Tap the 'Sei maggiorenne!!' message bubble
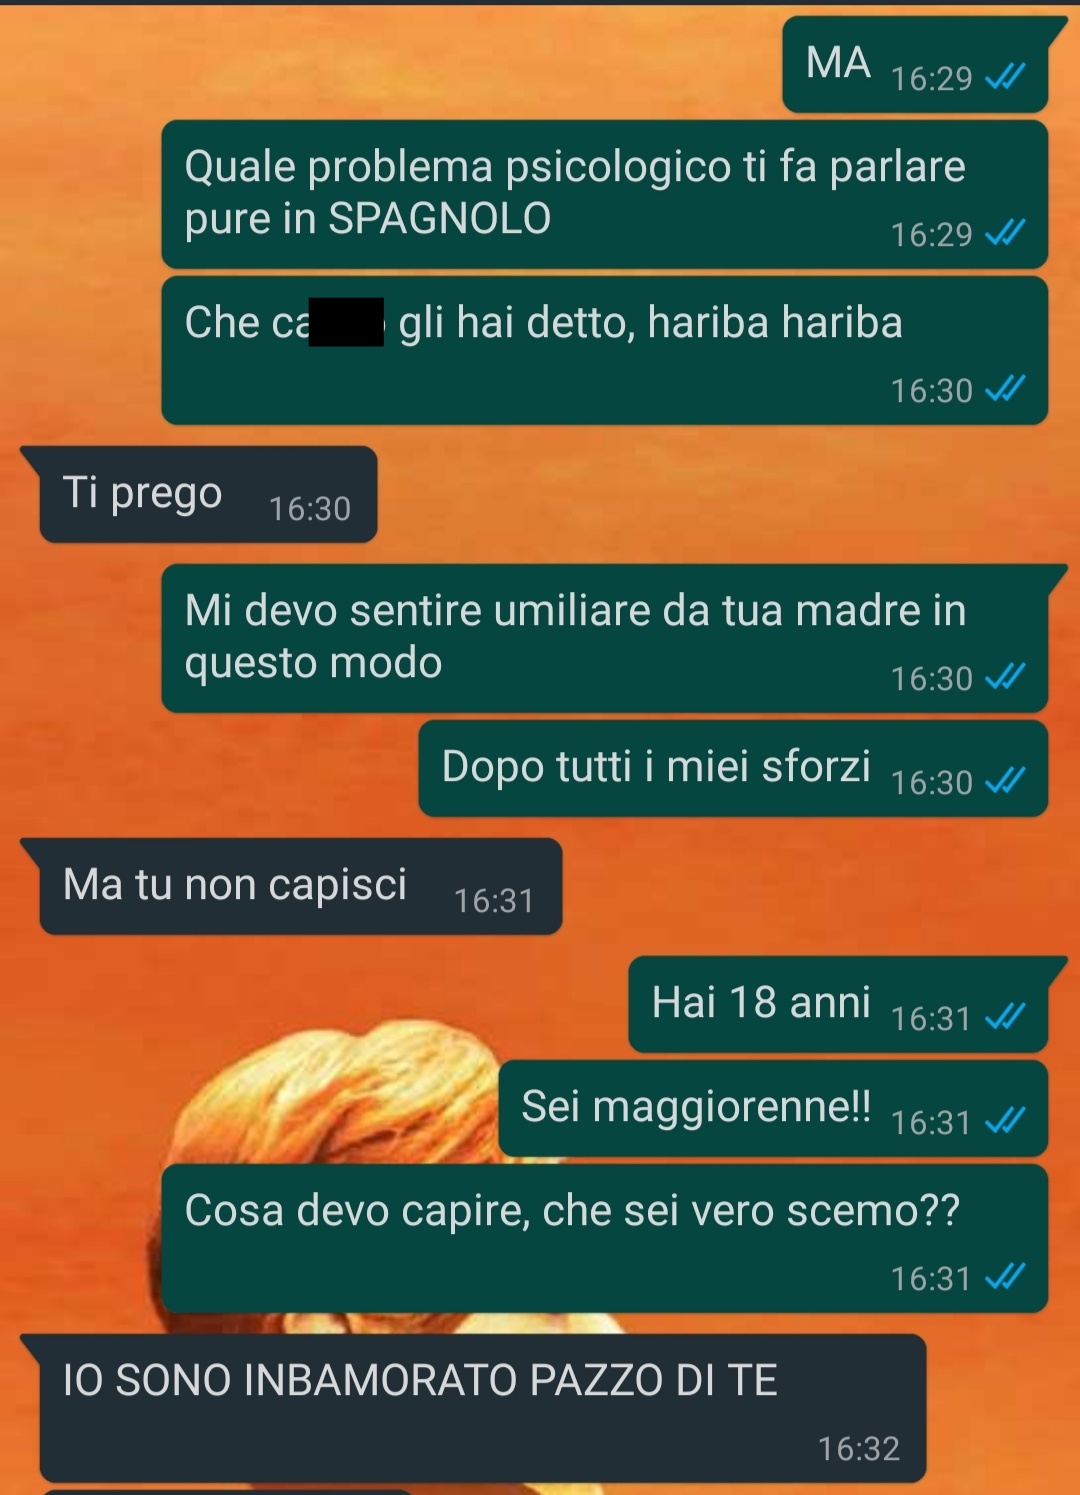 pos(773,1109)
